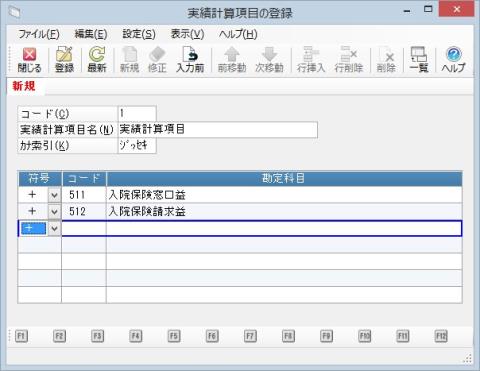Select the cell containing code 512
The image size is (480, 371).
click(84, 211)
